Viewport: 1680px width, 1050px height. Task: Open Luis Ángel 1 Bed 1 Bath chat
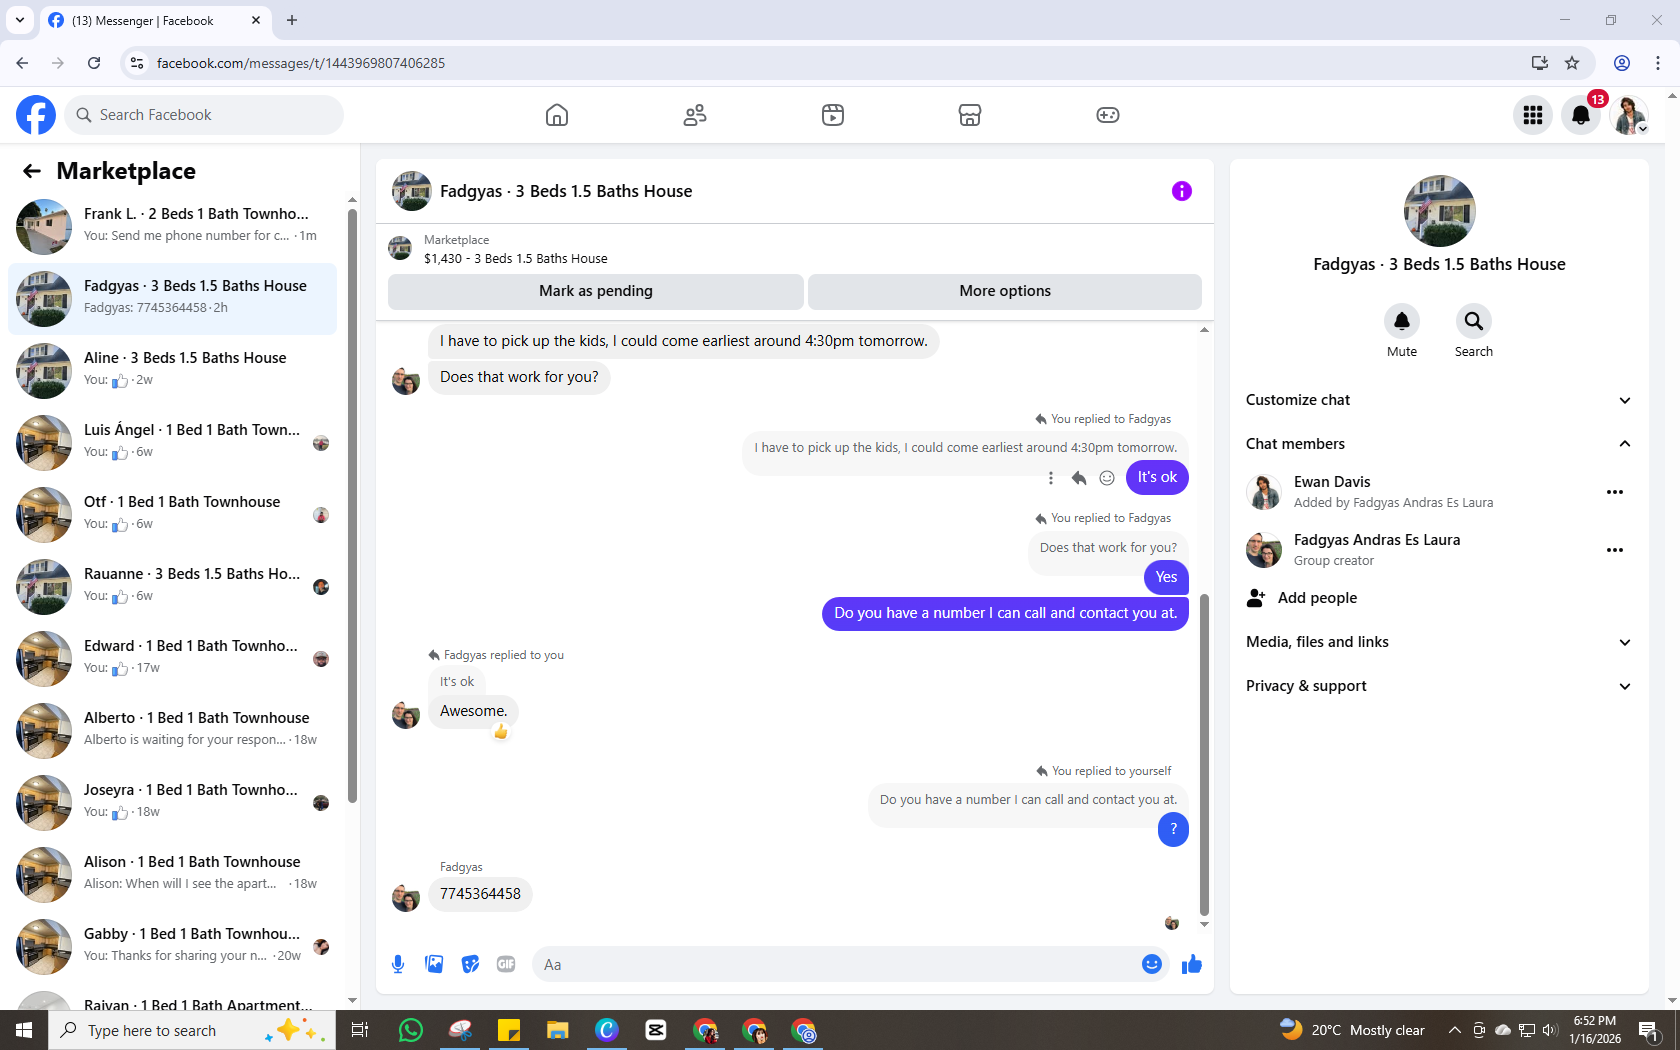172,442
